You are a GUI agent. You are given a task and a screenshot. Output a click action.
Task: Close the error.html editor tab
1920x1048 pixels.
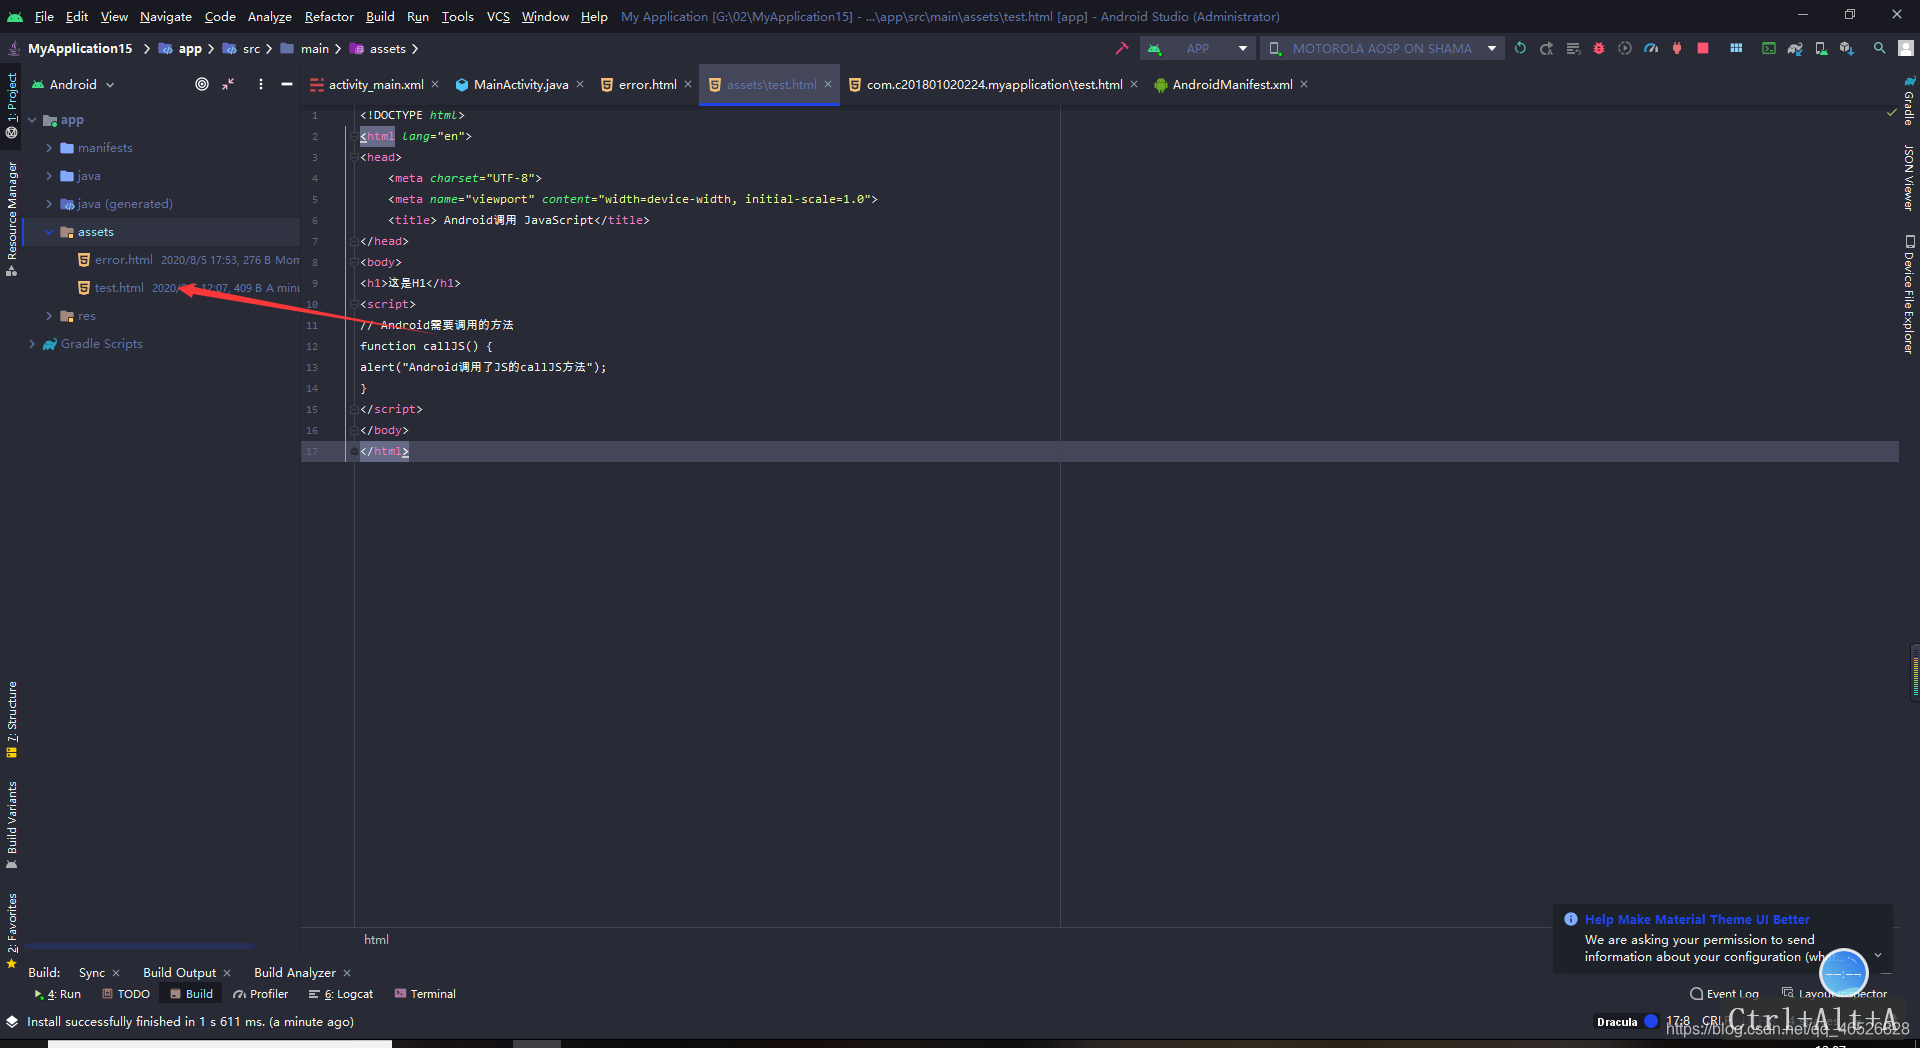pyautogui.click(x=688, y=84)
